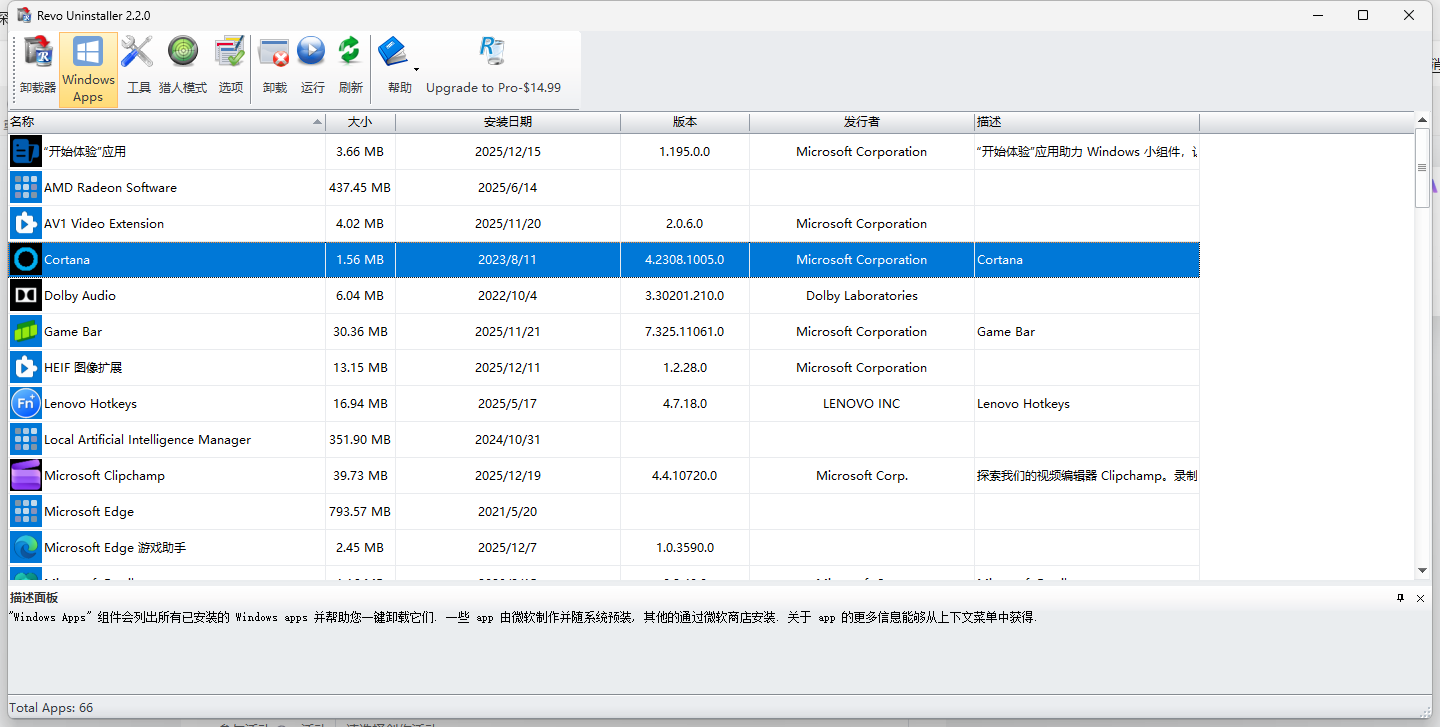Click the Microsoft Corp. publisher cell
Viewport: 1440px width, 727px height.
(862, 476)
